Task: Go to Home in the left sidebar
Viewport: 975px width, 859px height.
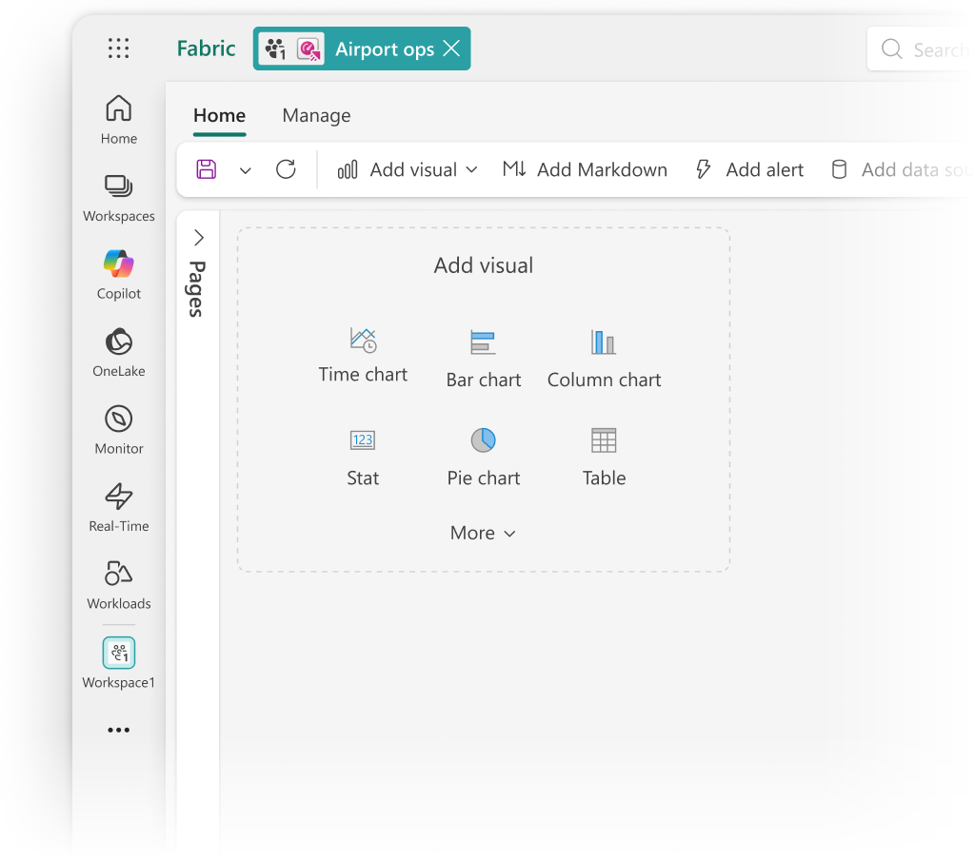Action: (x=119, y=120)
